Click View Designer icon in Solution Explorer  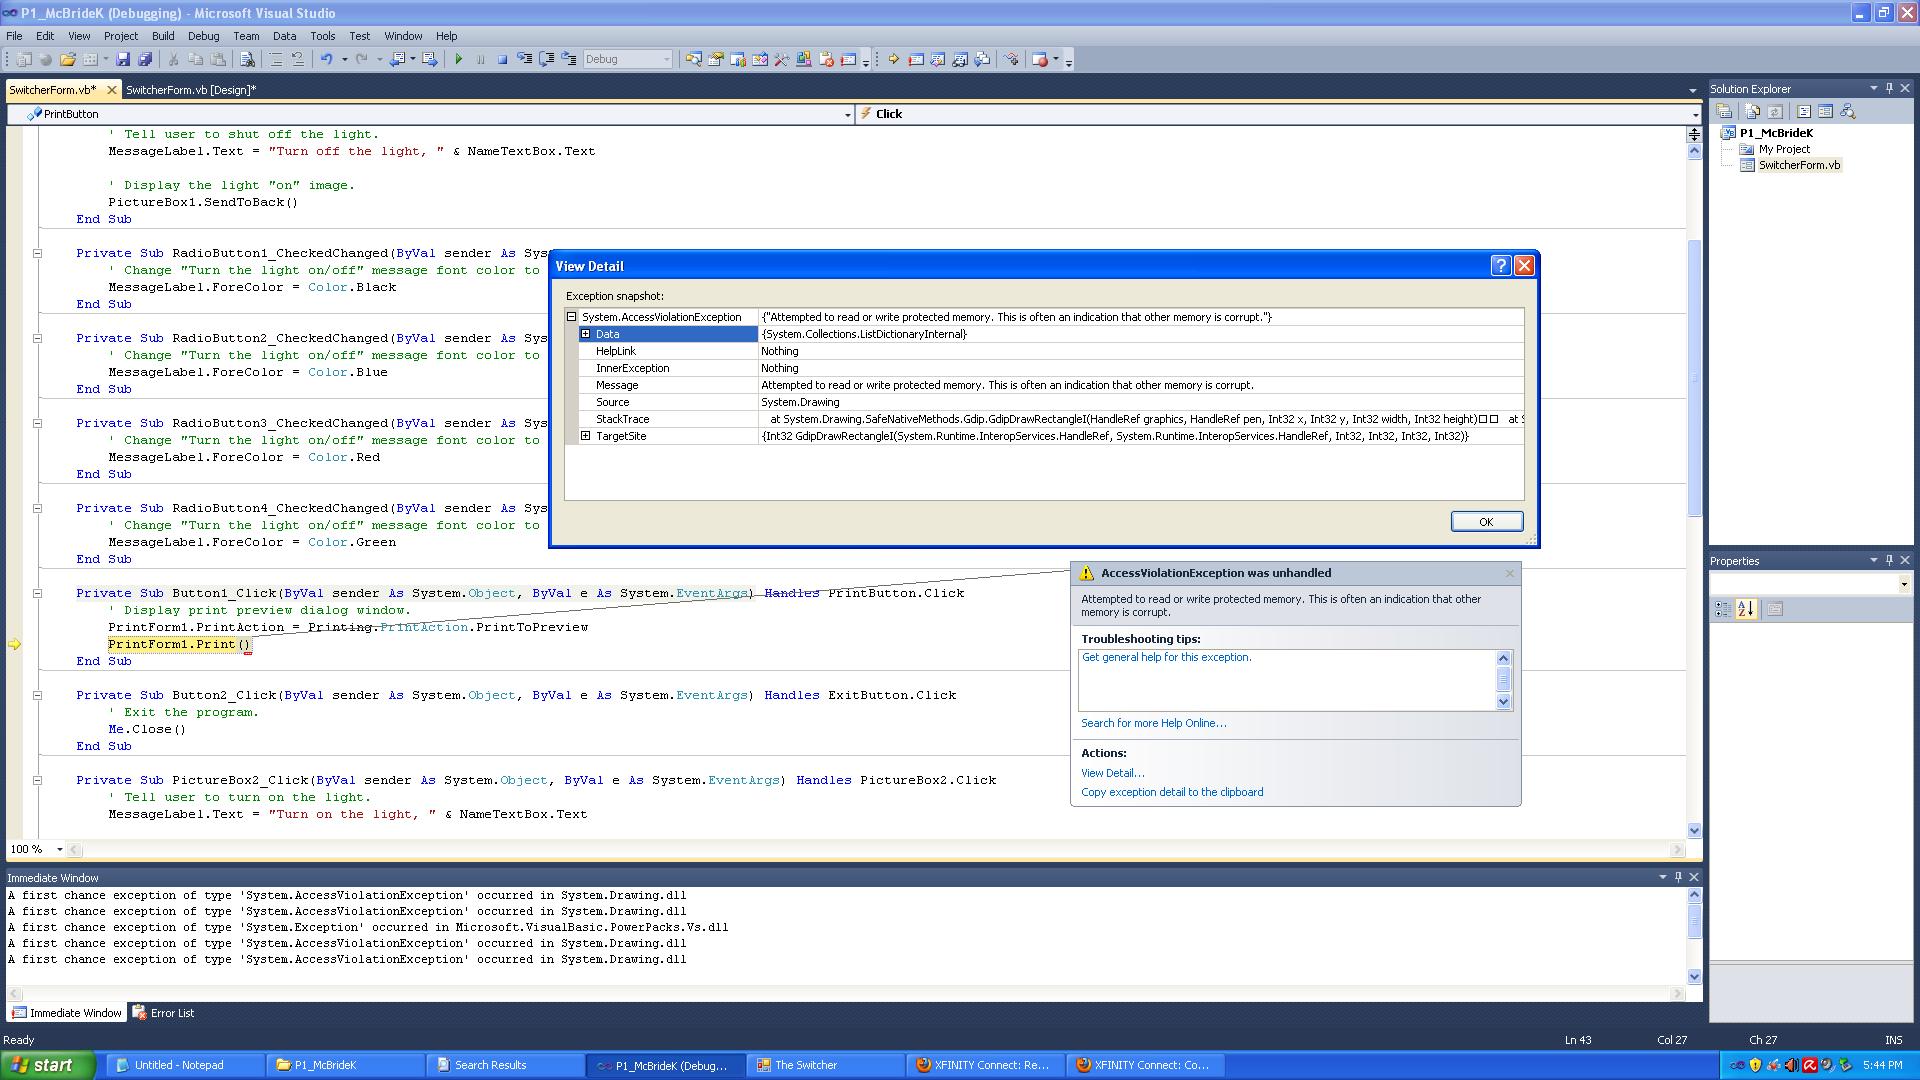tap(1825, 111)
